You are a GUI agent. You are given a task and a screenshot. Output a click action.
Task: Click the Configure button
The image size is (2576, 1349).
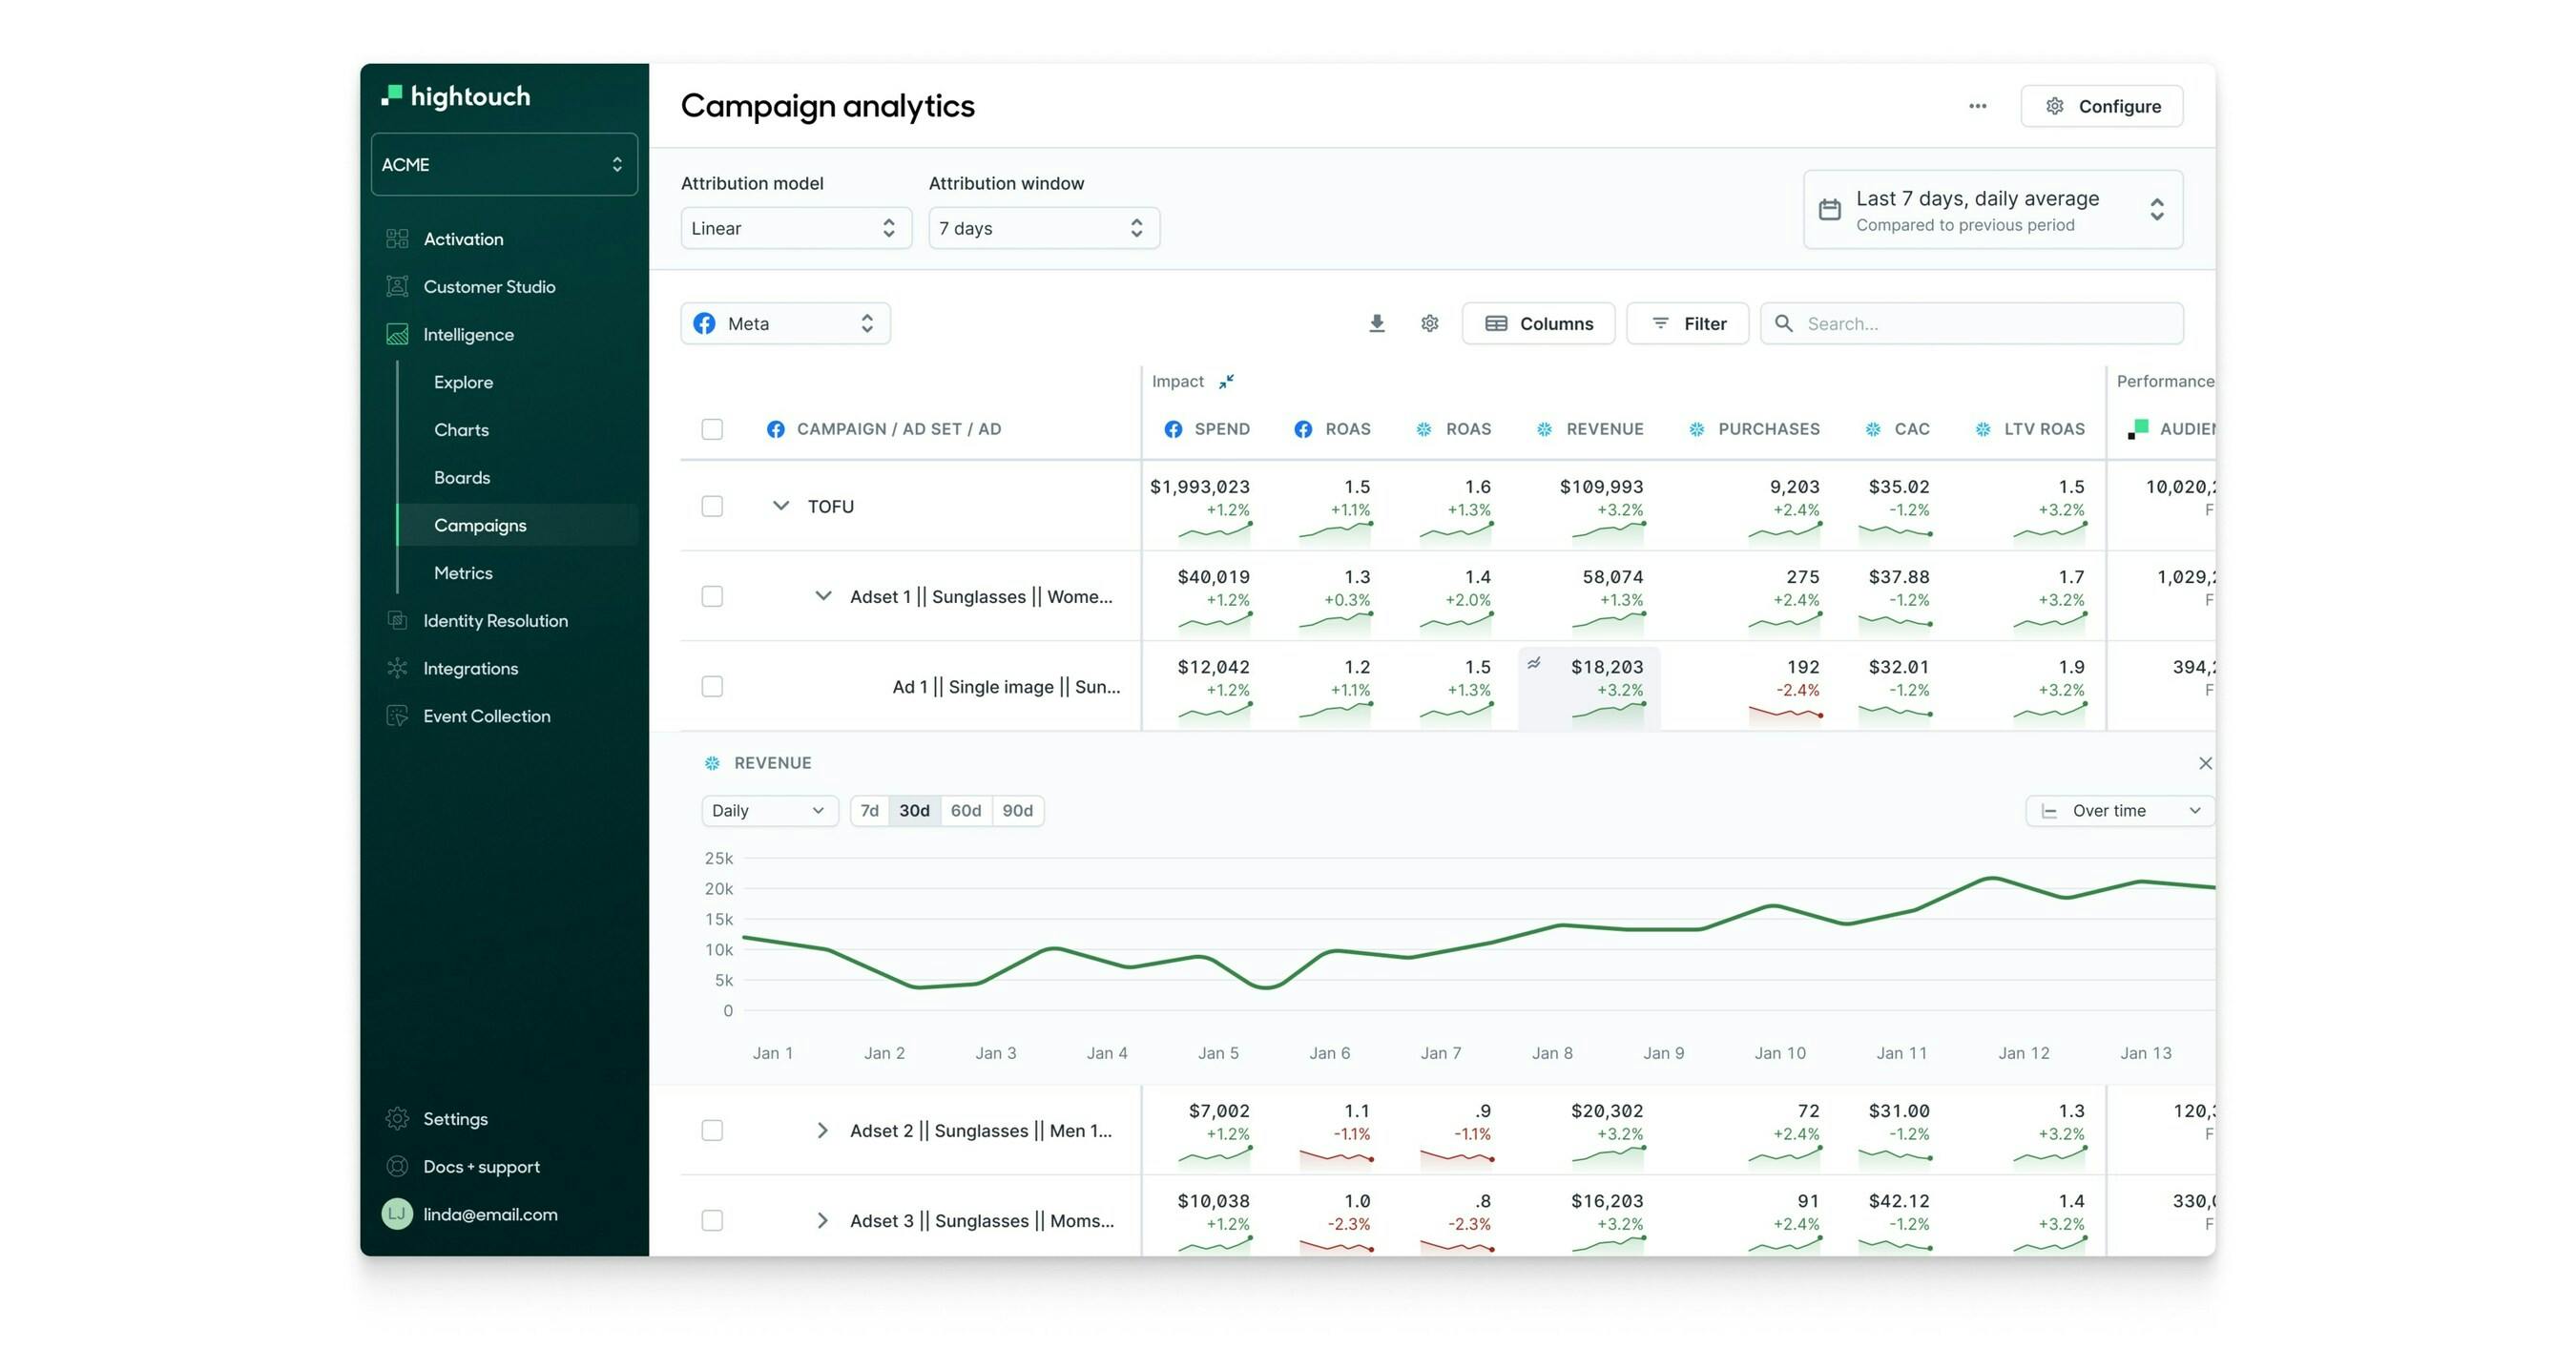(2101, 106)
